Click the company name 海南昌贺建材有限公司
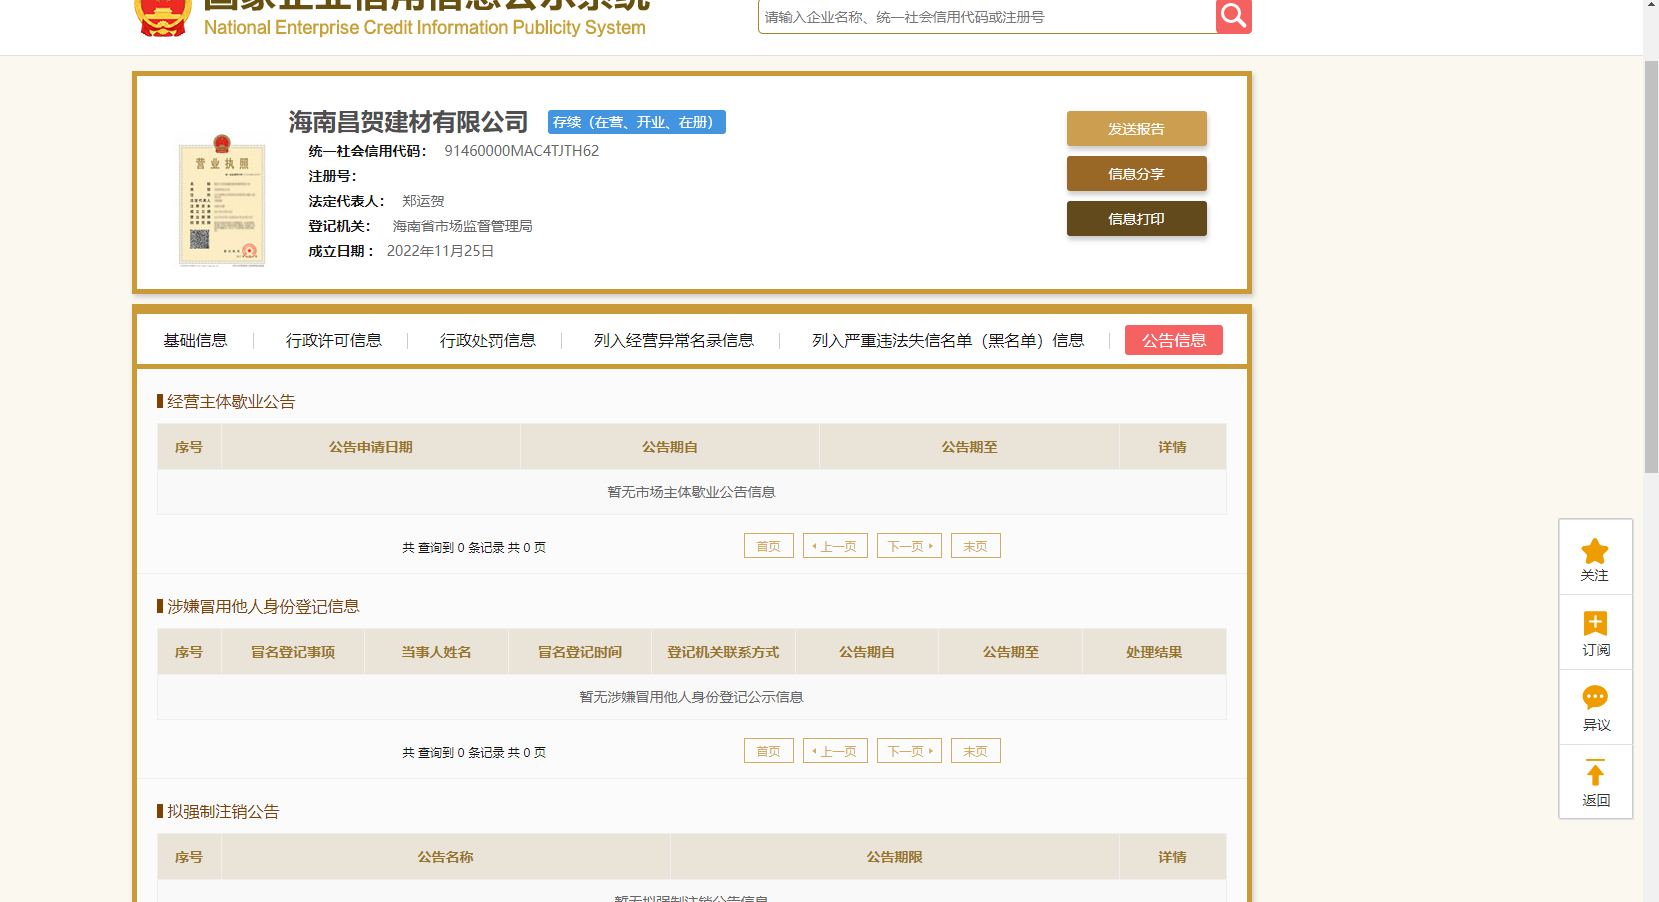Image resolution: width=1659 pixels, height=902 pixels. pos(408,122)
